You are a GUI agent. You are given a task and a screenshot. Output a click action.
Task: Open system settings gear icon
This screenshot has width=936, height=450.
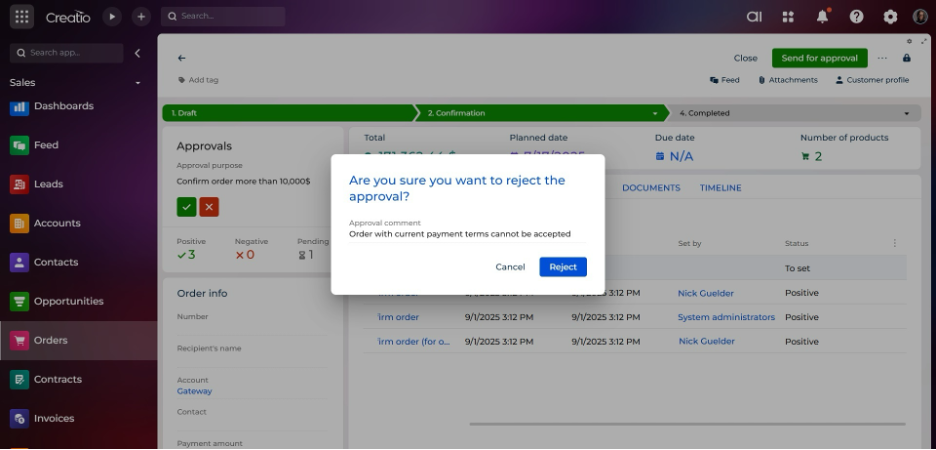click(890, 17)
